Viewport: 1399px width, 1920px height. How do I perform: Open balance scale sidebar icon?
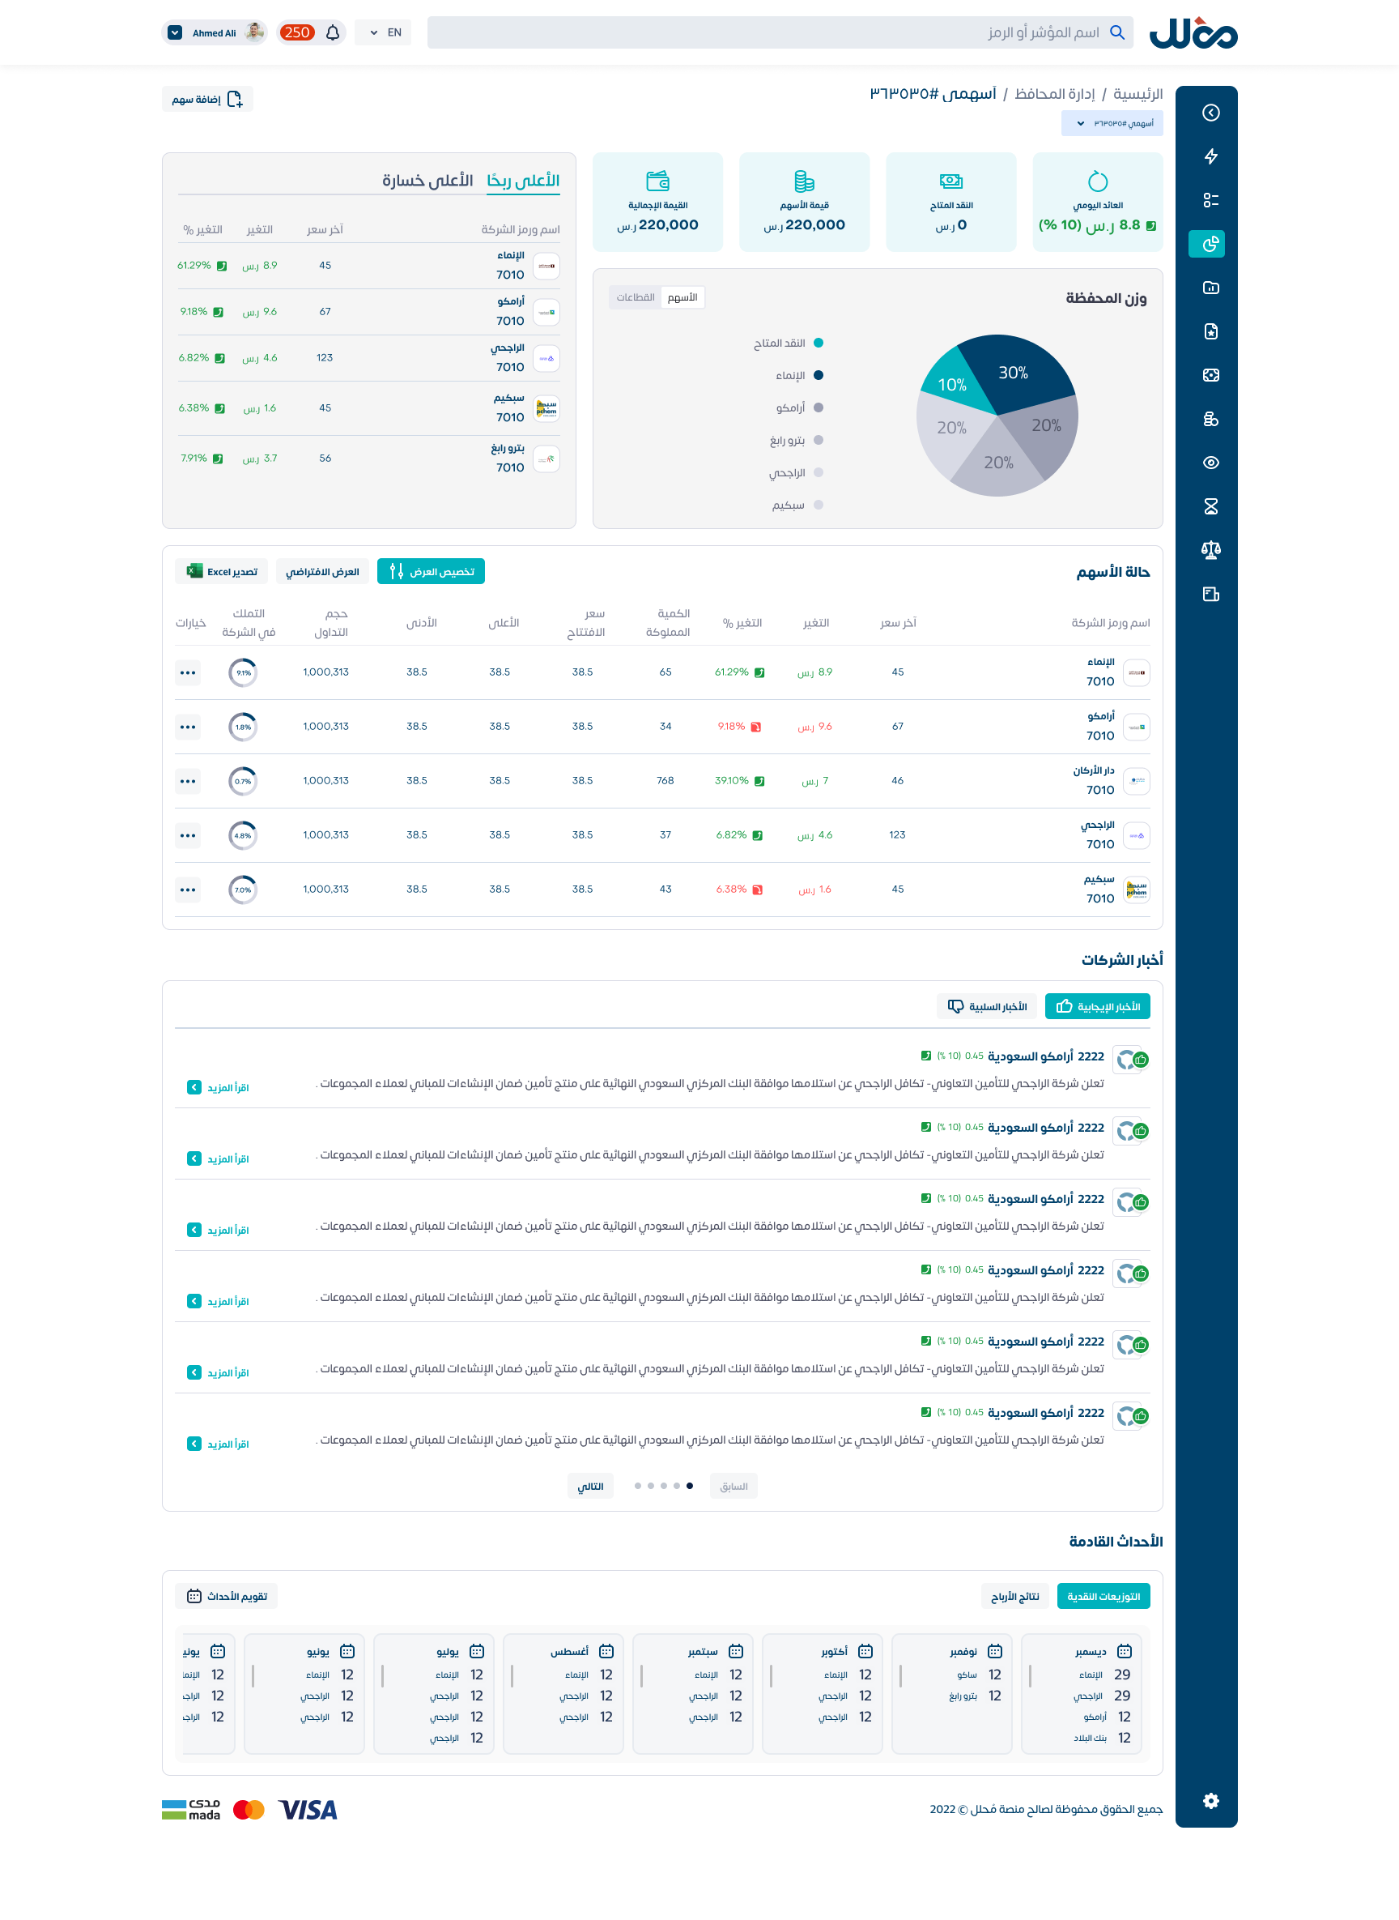(x=1210, y=550)
